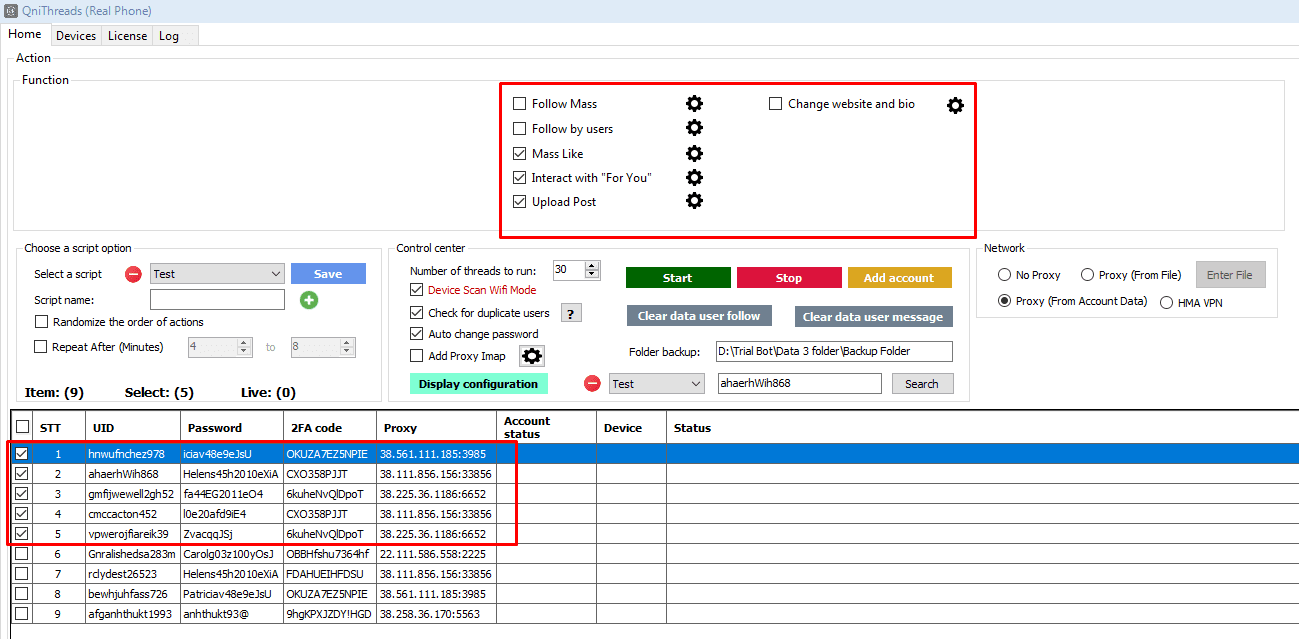The width and height of the screenshot is (1299, 639).
Task: Open Add Proxy Imap gear settings
Action: point(532,356)
